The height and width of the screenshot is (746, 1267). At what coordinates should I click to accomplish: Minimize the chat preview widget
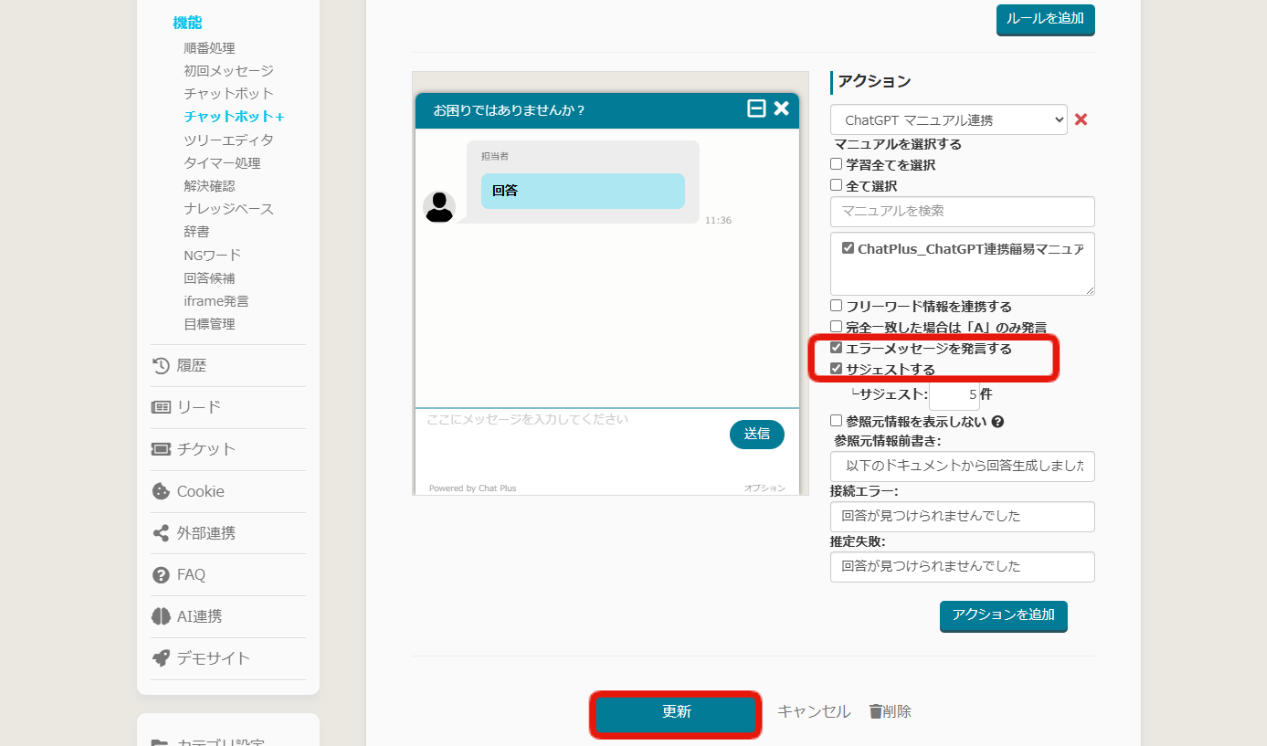click(x=756, y=109)
